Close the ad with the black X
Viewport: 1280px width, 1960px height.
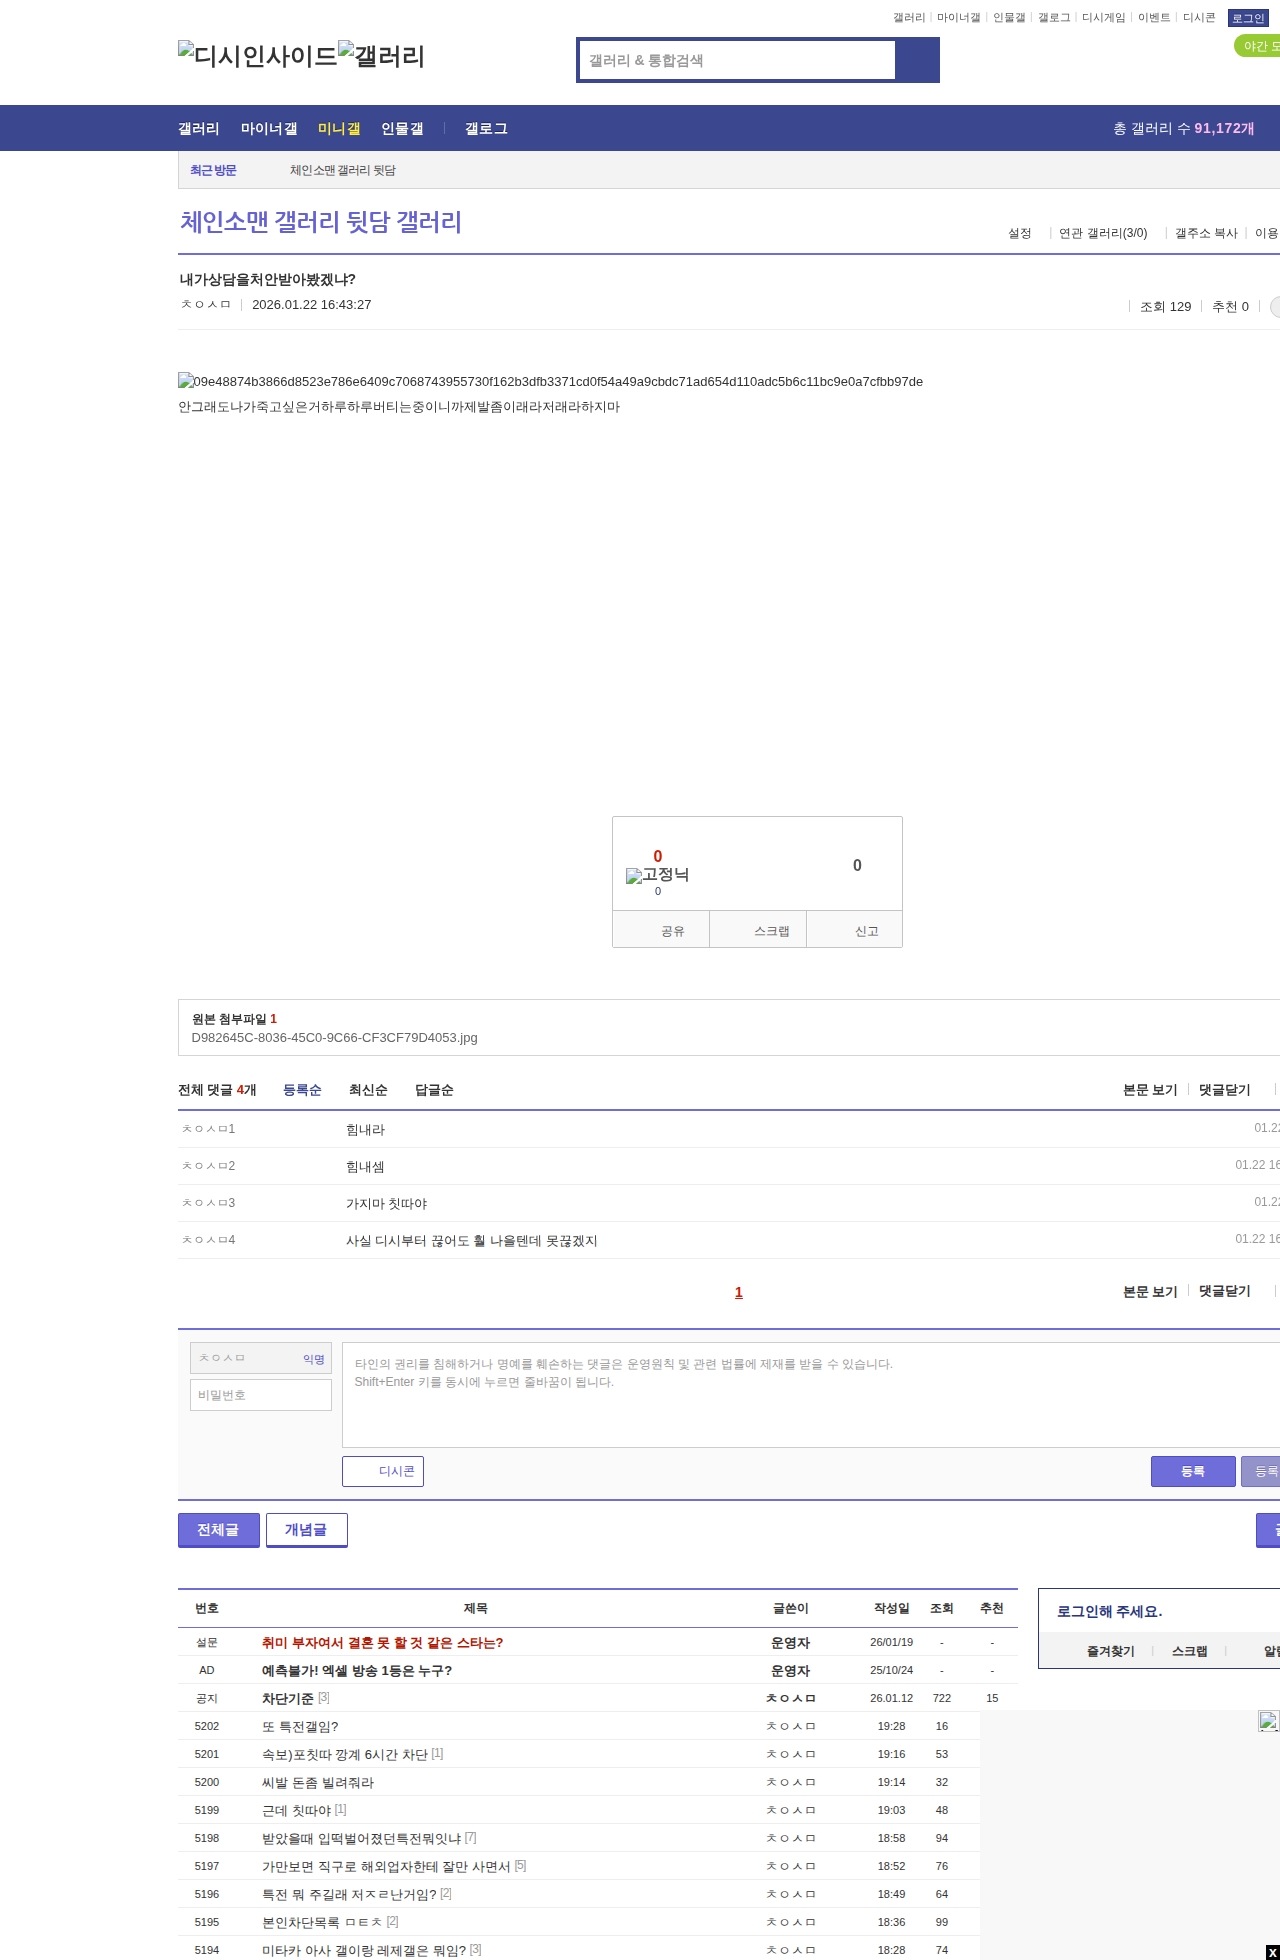click(x=1271, y=1952)
